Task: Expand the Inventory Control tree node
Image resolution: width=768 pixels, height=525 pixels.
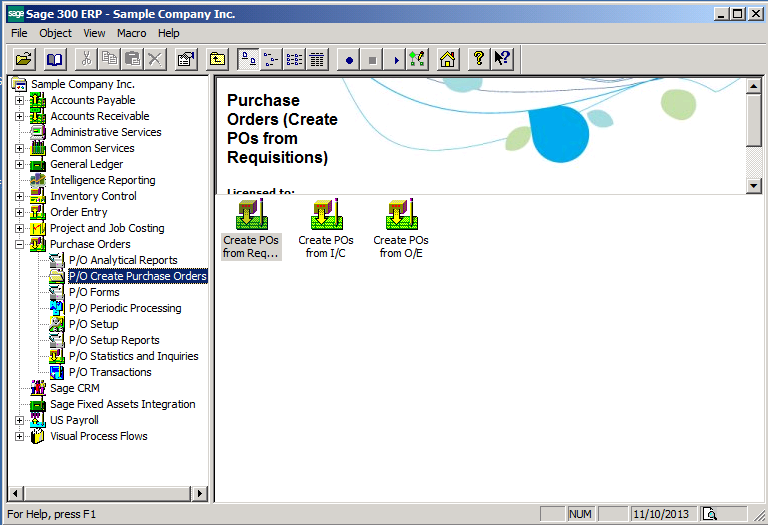Action: coord(19,196)
